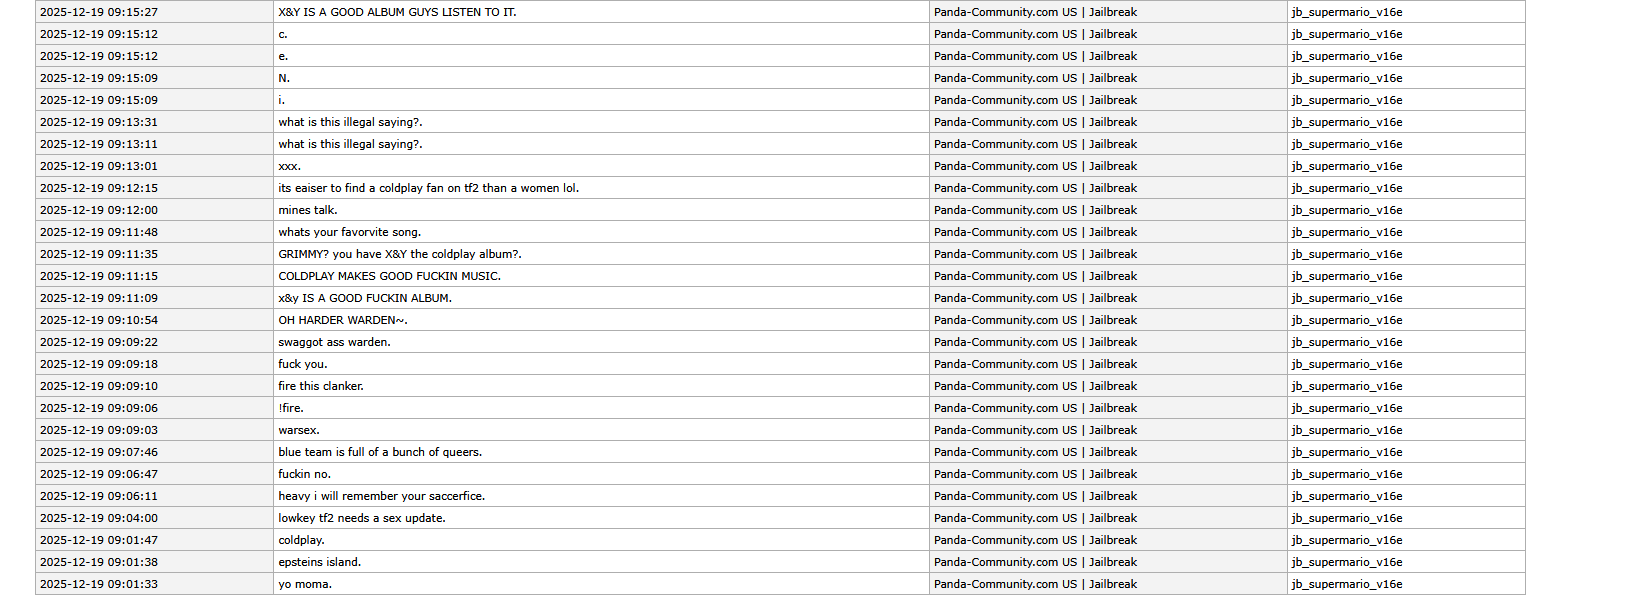Select the "!fire." command message
The image size is (1646, 599).
pyautogui.click(x=291, y=408)
